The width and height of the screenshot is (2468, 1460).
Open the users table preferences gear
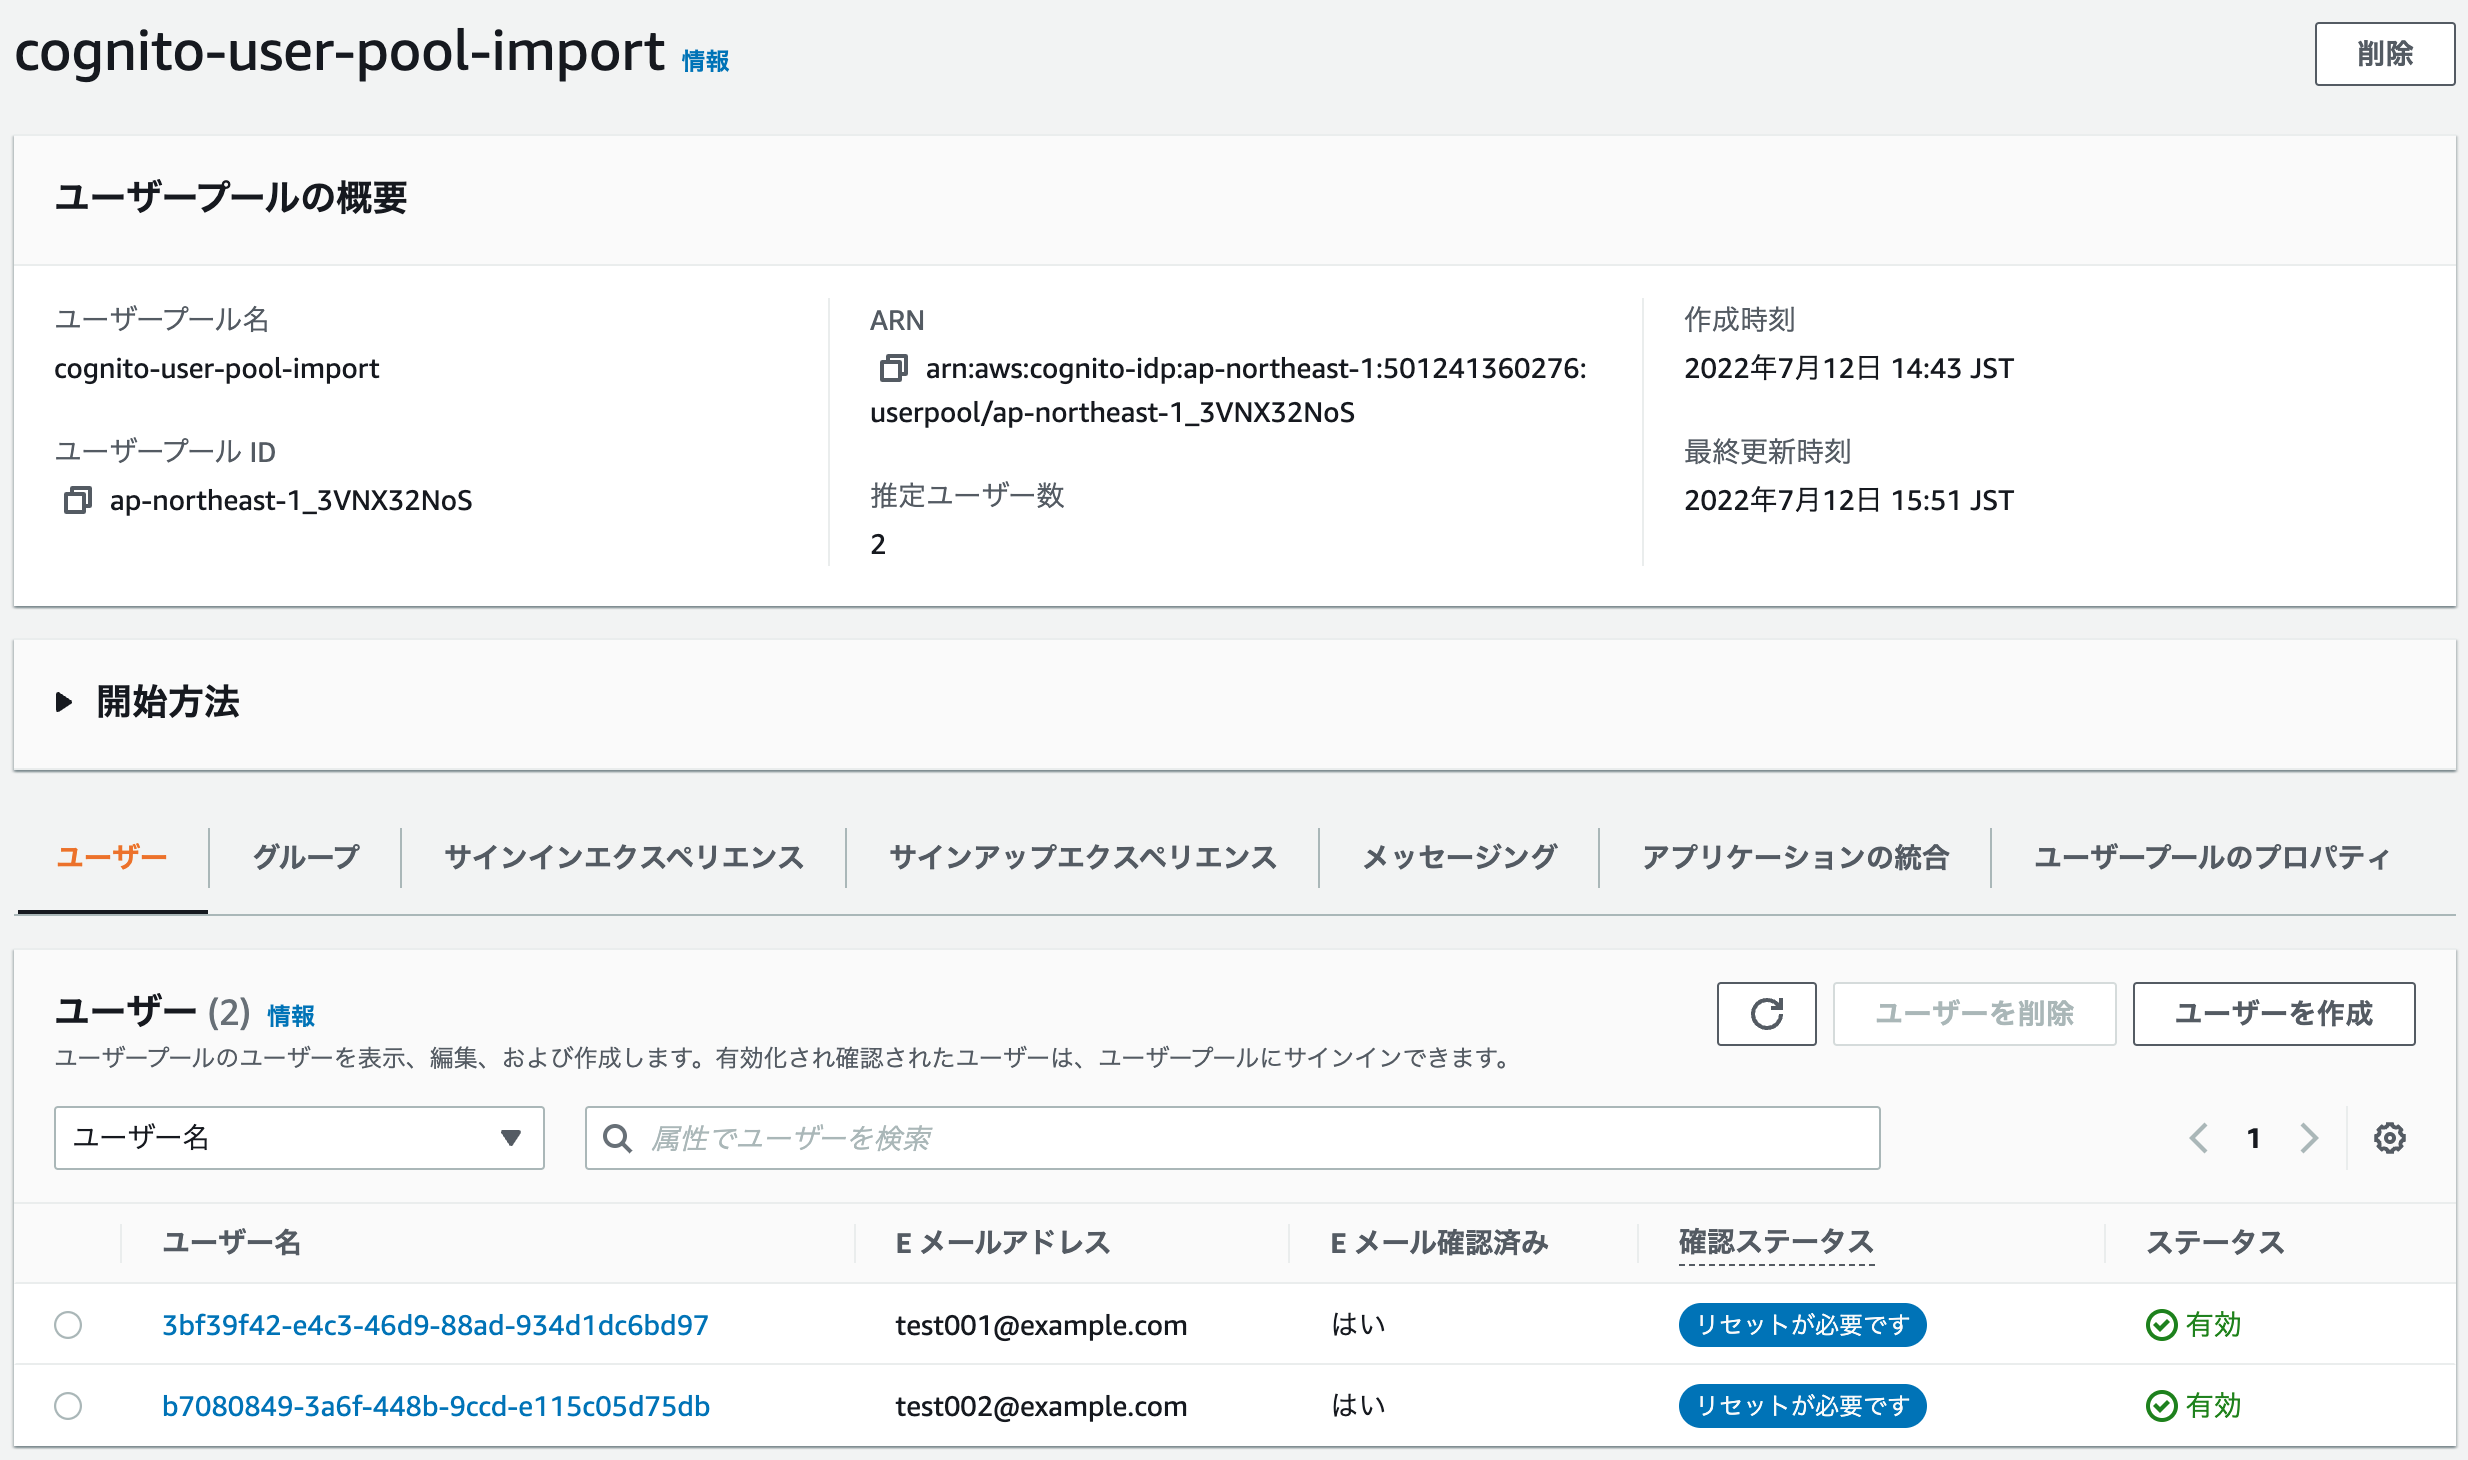tap(2390, 1137)
